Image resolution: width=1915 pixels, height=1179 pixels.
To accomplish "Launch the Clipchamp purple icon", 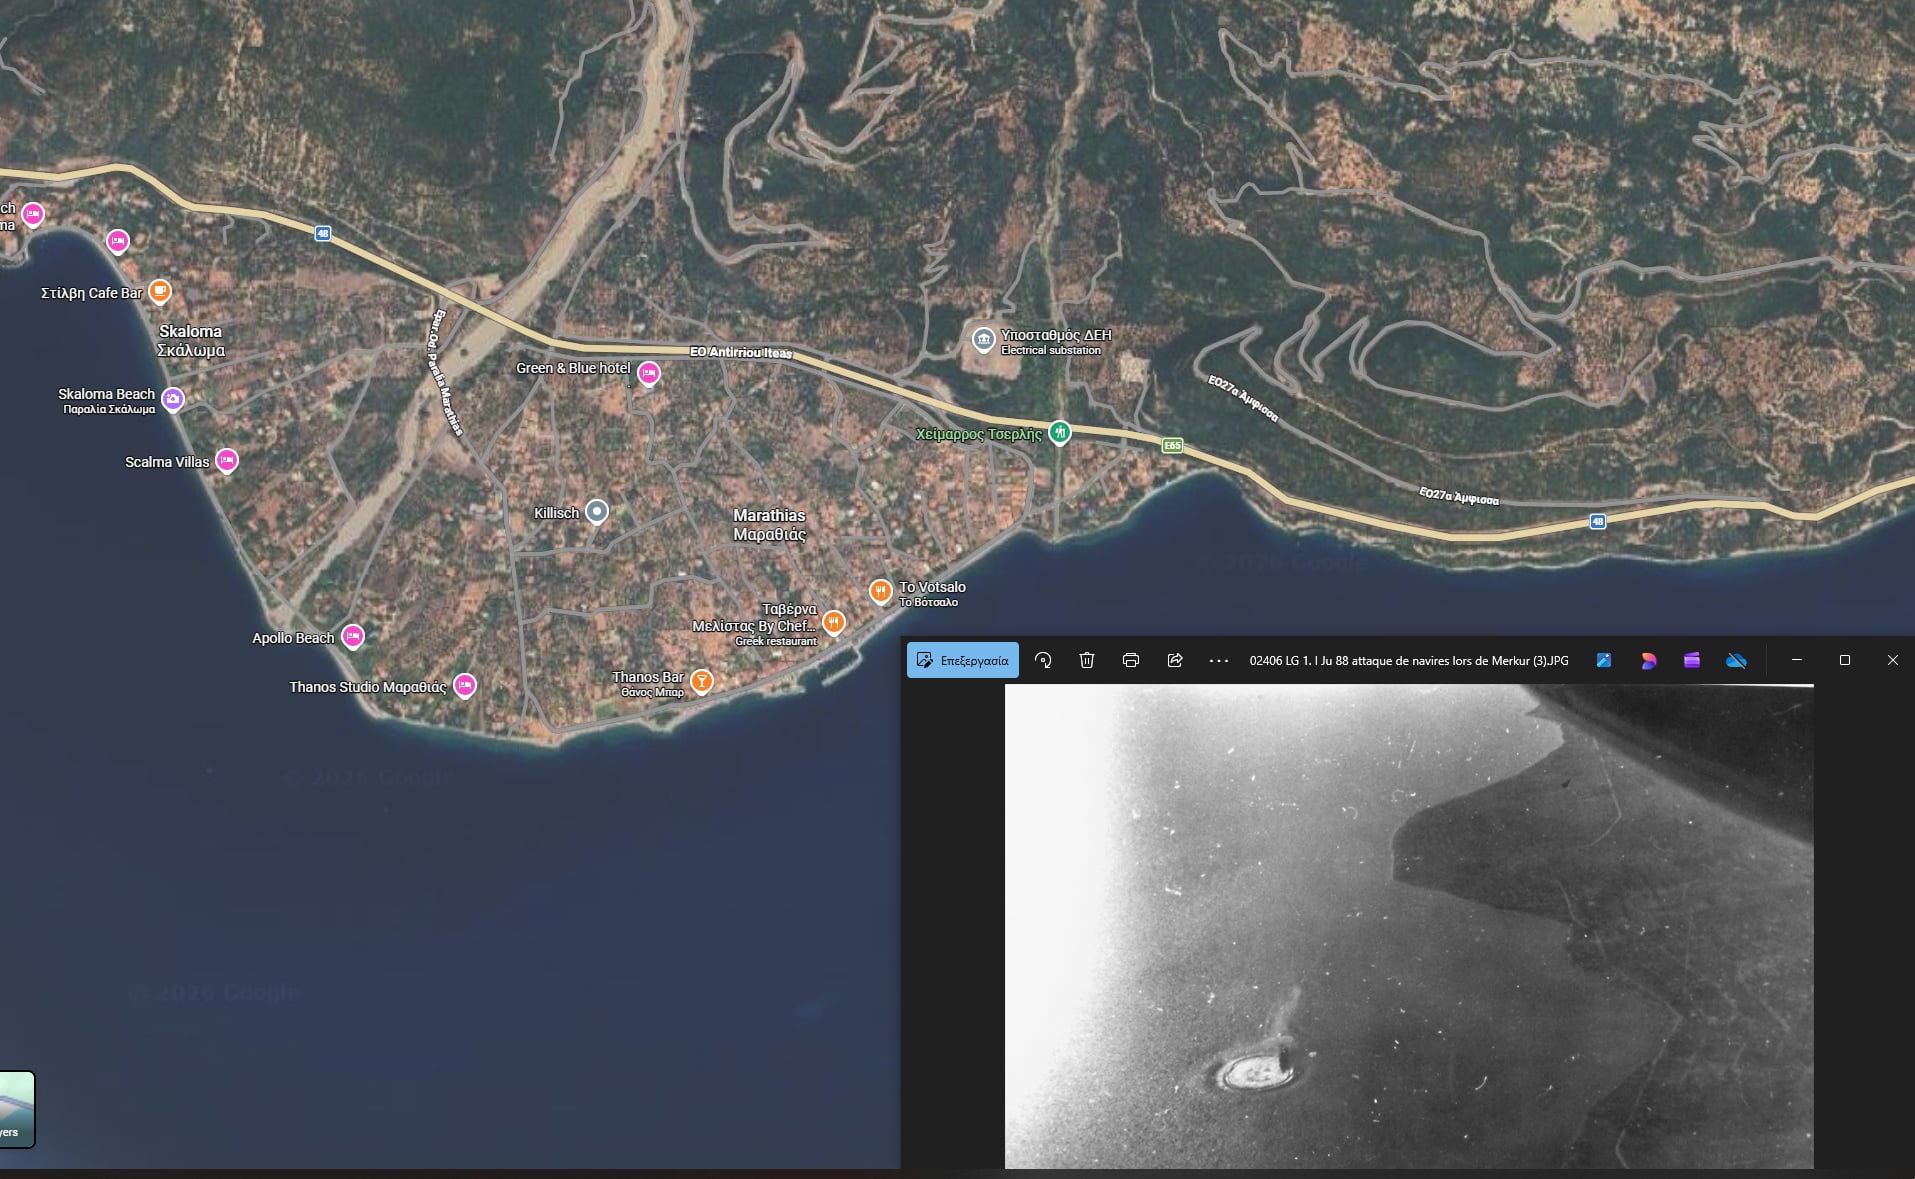I will pos(1692,660).
